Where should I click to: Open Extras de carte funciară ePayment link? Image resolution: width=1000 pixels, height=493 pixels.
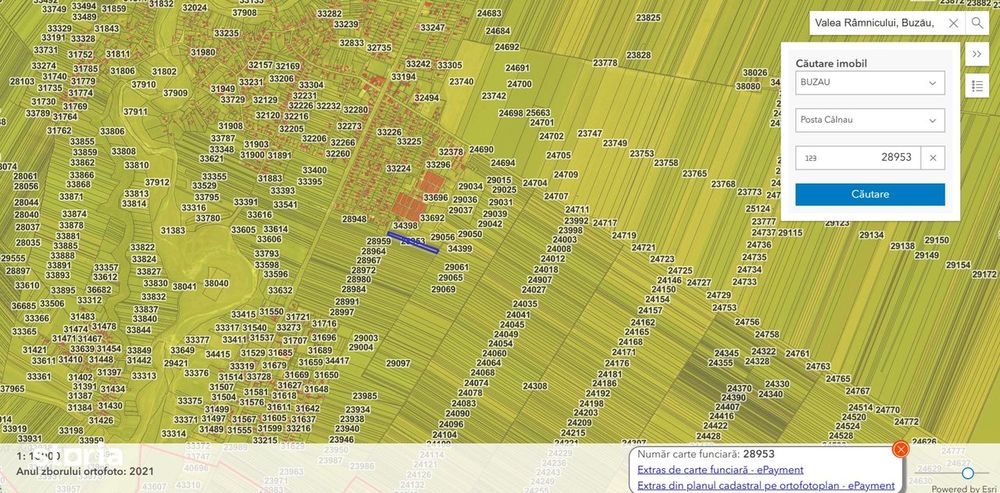(x=720, y=470)
